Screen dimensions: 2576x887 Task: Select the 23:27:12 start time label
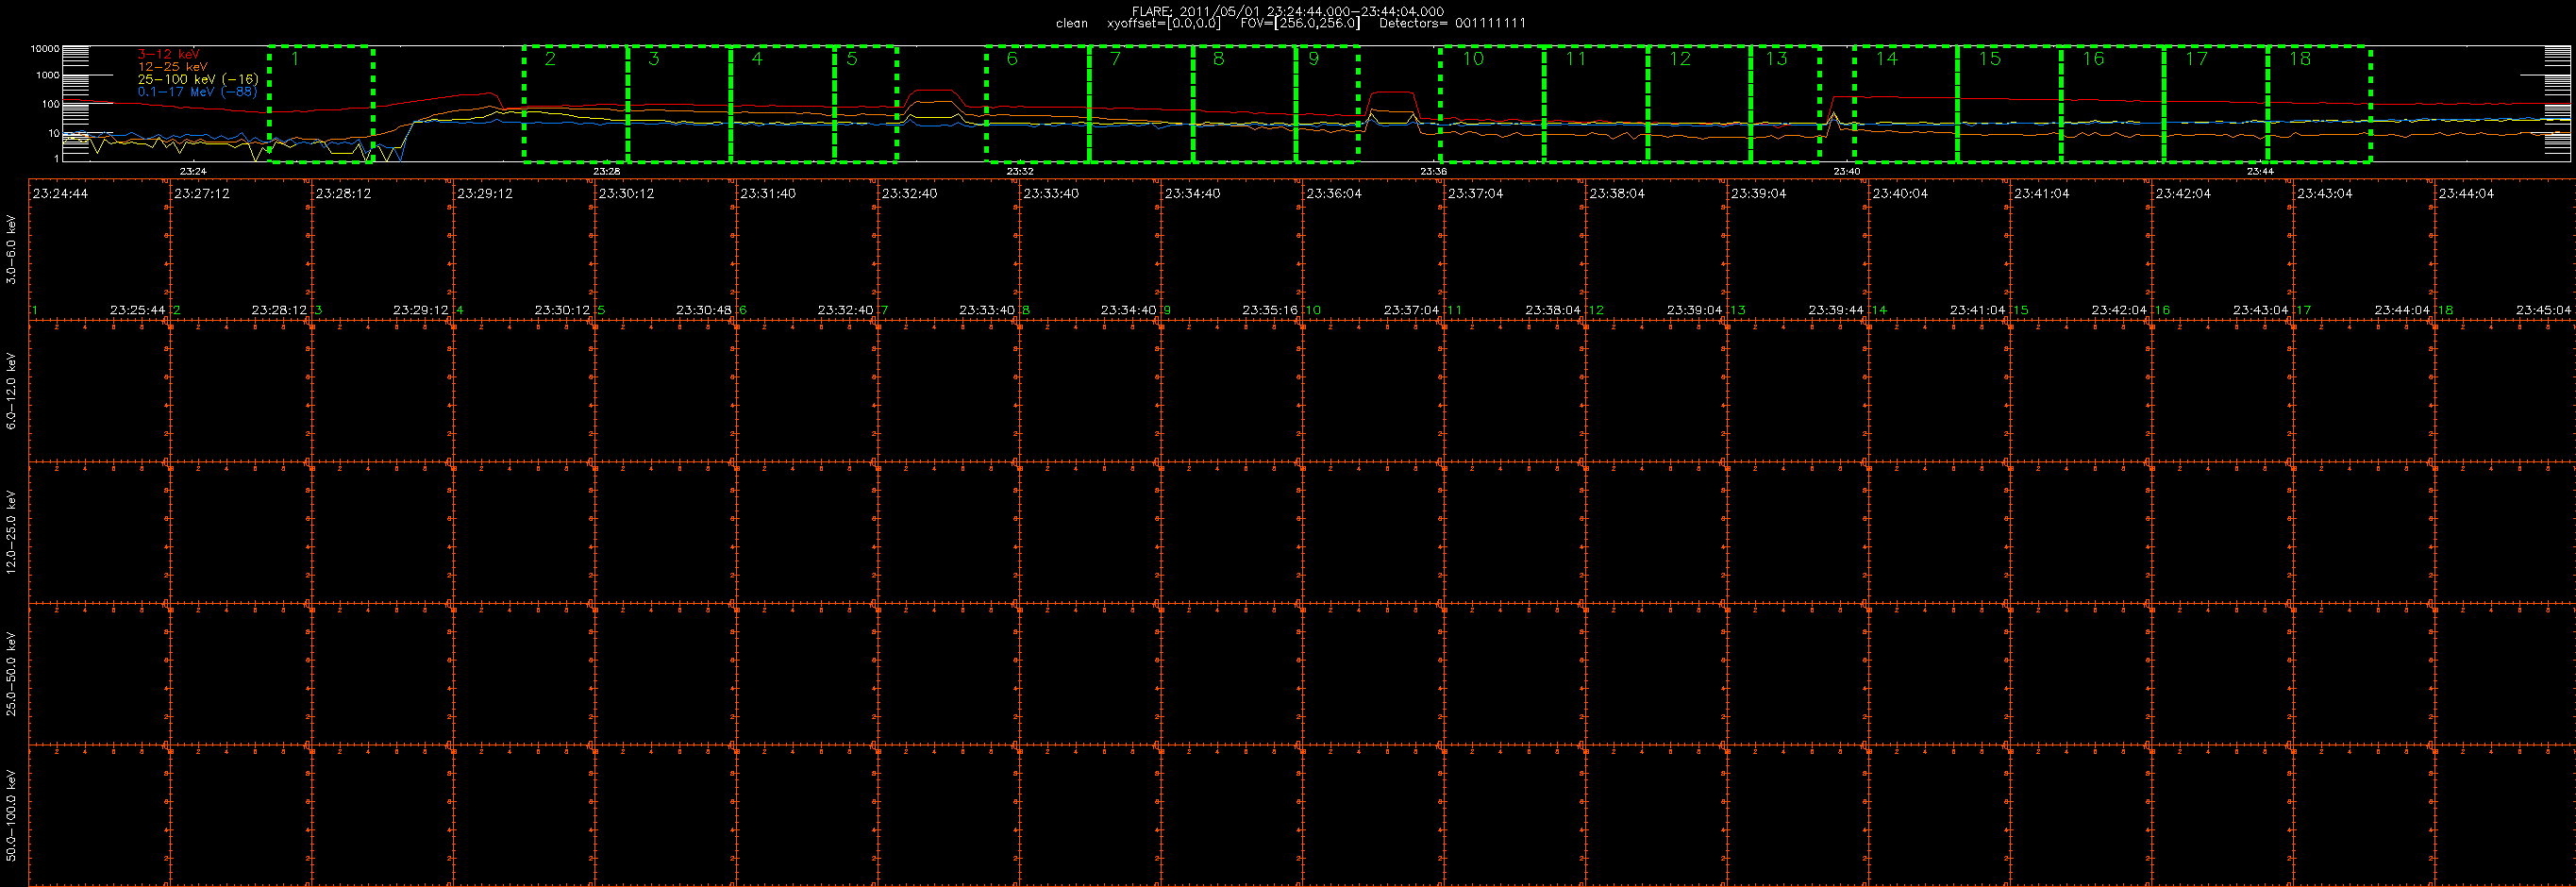coord(202,194)
